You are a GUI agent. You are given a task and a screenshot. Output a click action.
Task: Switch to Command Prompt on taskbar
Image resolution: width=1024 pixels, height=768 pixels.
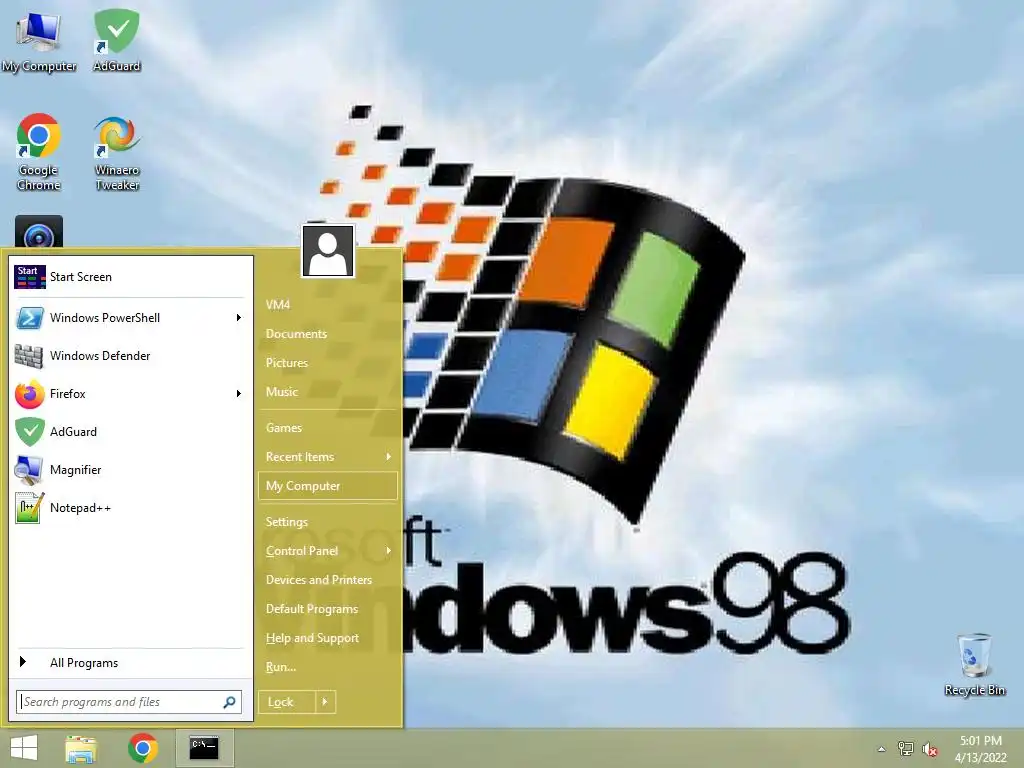(x=204, y=748)
